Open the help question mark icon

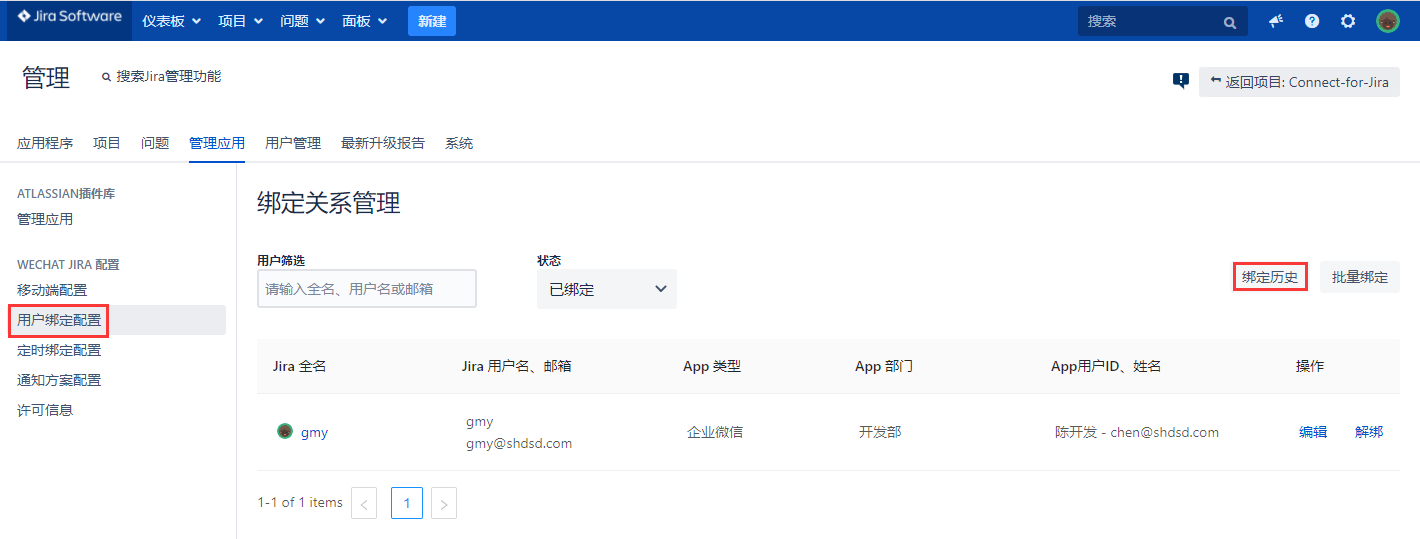1312,21
